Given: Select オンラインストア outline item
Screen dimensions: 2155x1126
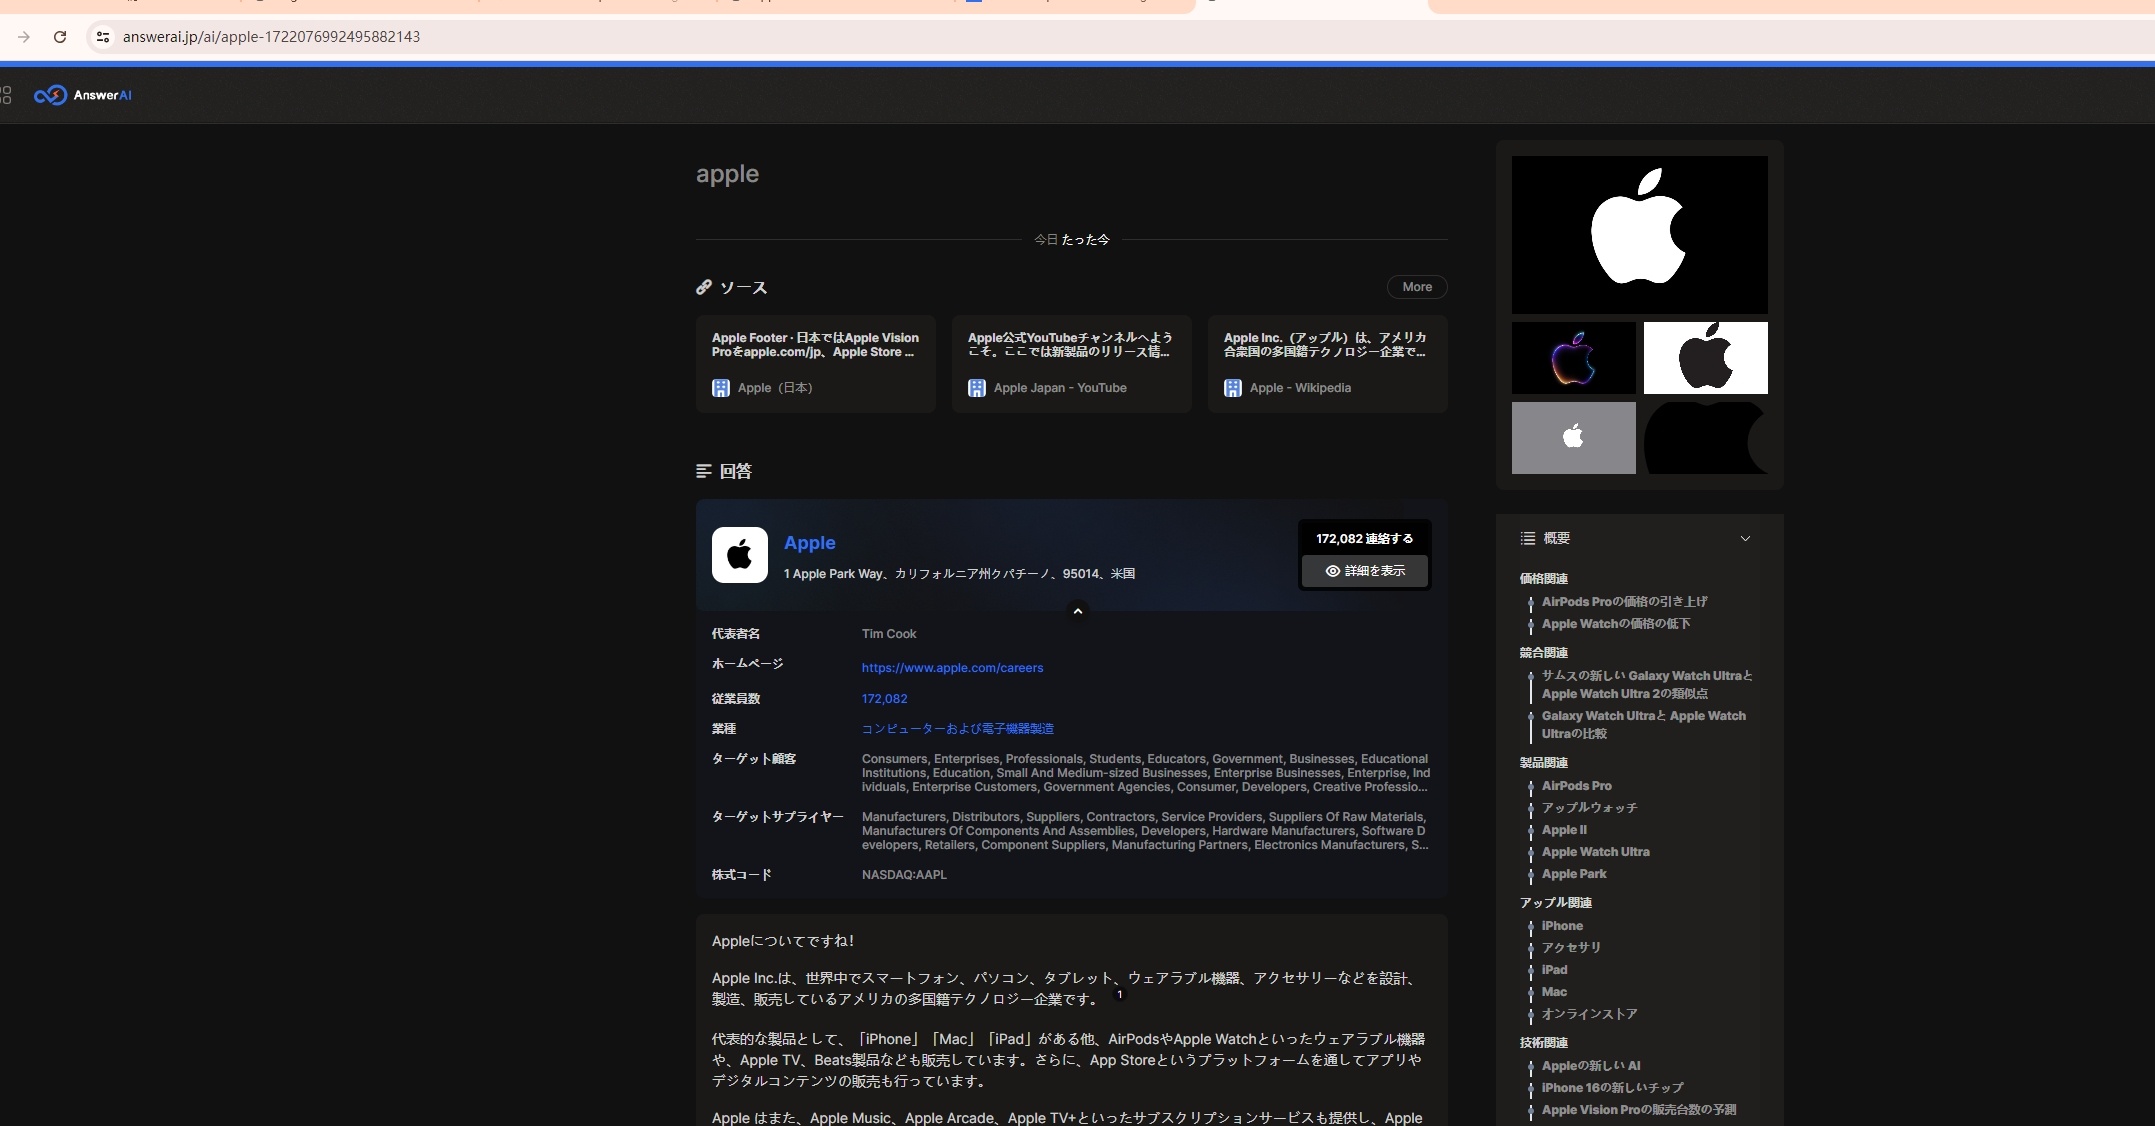Looking at the screenshot, I should tap(1590, 1014).
